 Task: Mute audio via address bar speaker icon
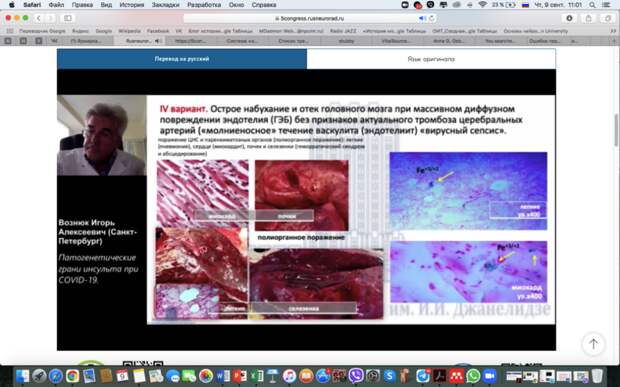click(422, 18)
